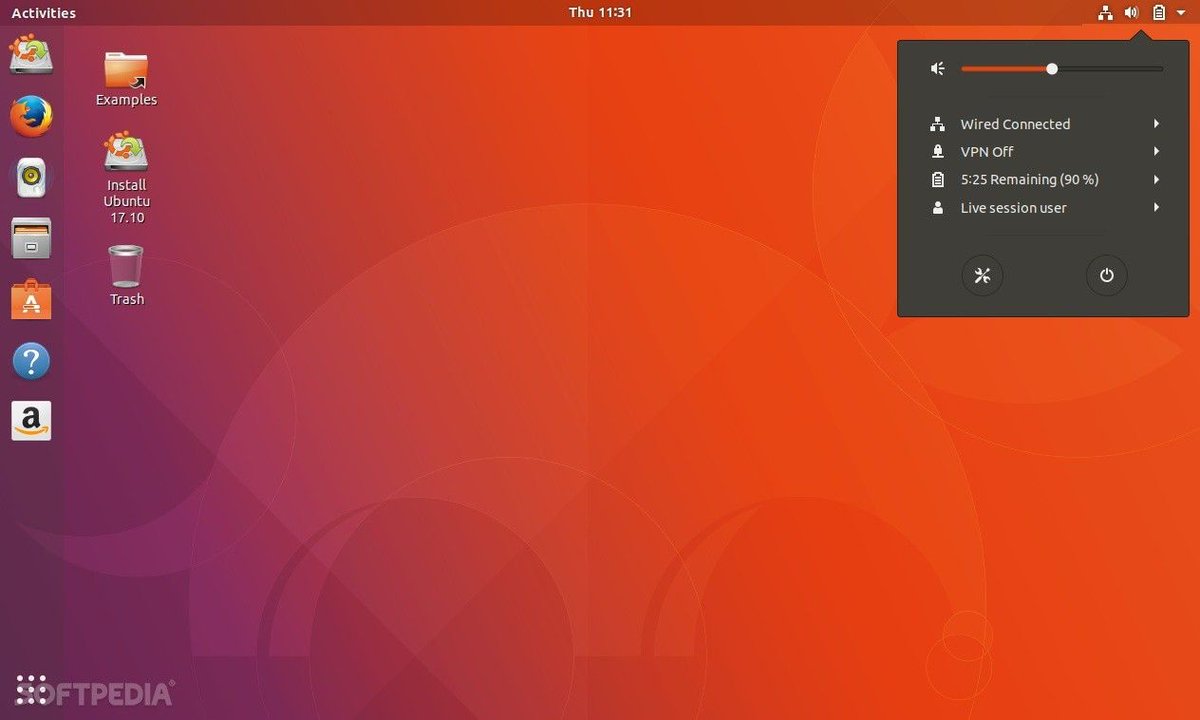This screenshot has height=720, width=1200.
Task: Click the wired network icon in menu
Action: tap(937, 124)
